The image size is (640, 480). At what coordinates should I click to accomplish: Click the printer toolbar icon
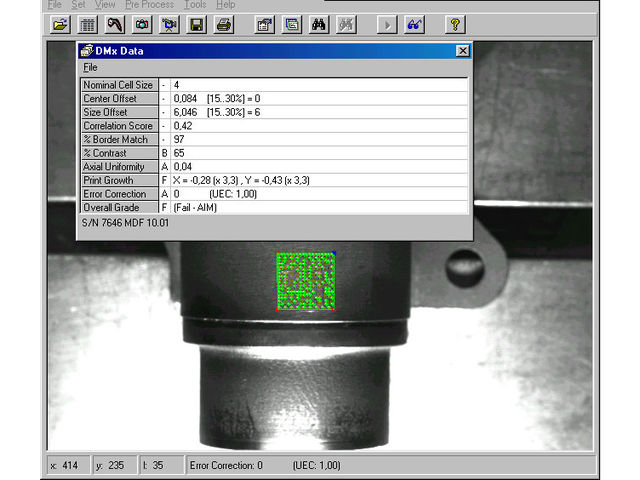pos(224,24)
